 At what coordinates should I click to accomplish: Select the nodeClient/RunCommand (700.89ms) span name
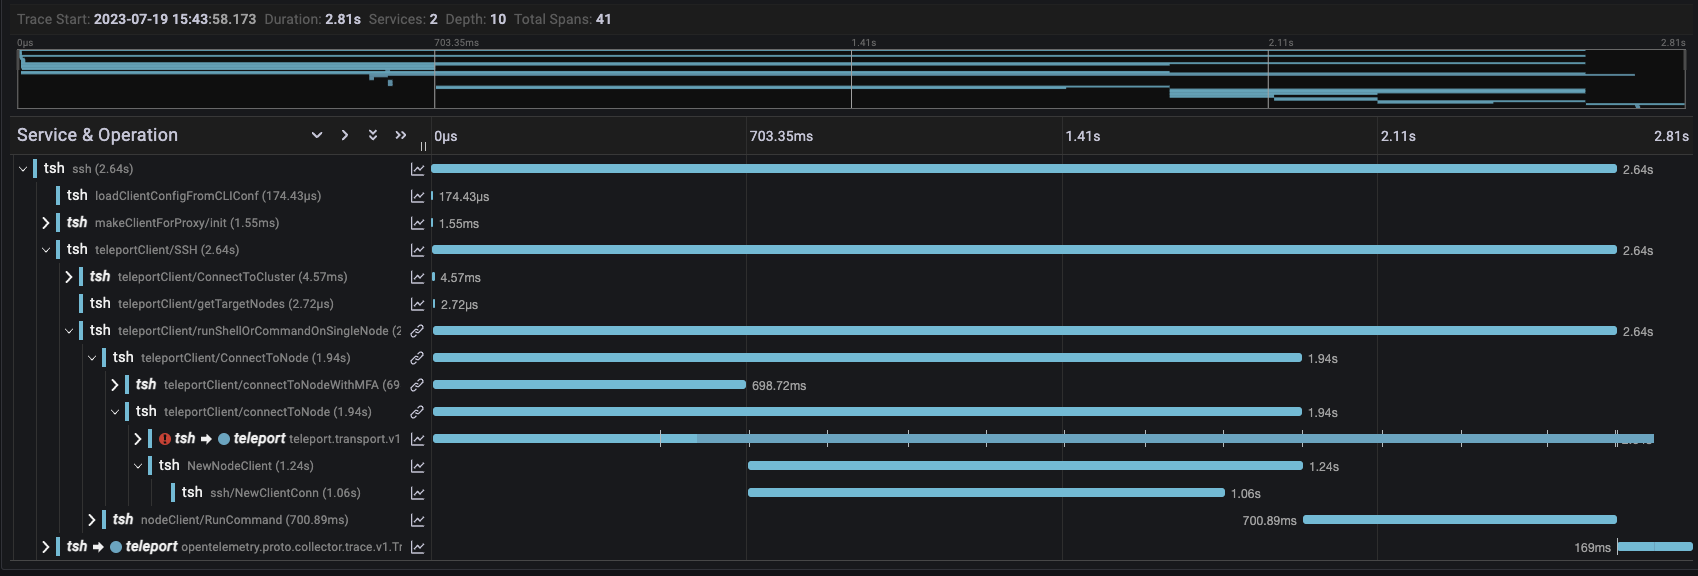(245, 520)
